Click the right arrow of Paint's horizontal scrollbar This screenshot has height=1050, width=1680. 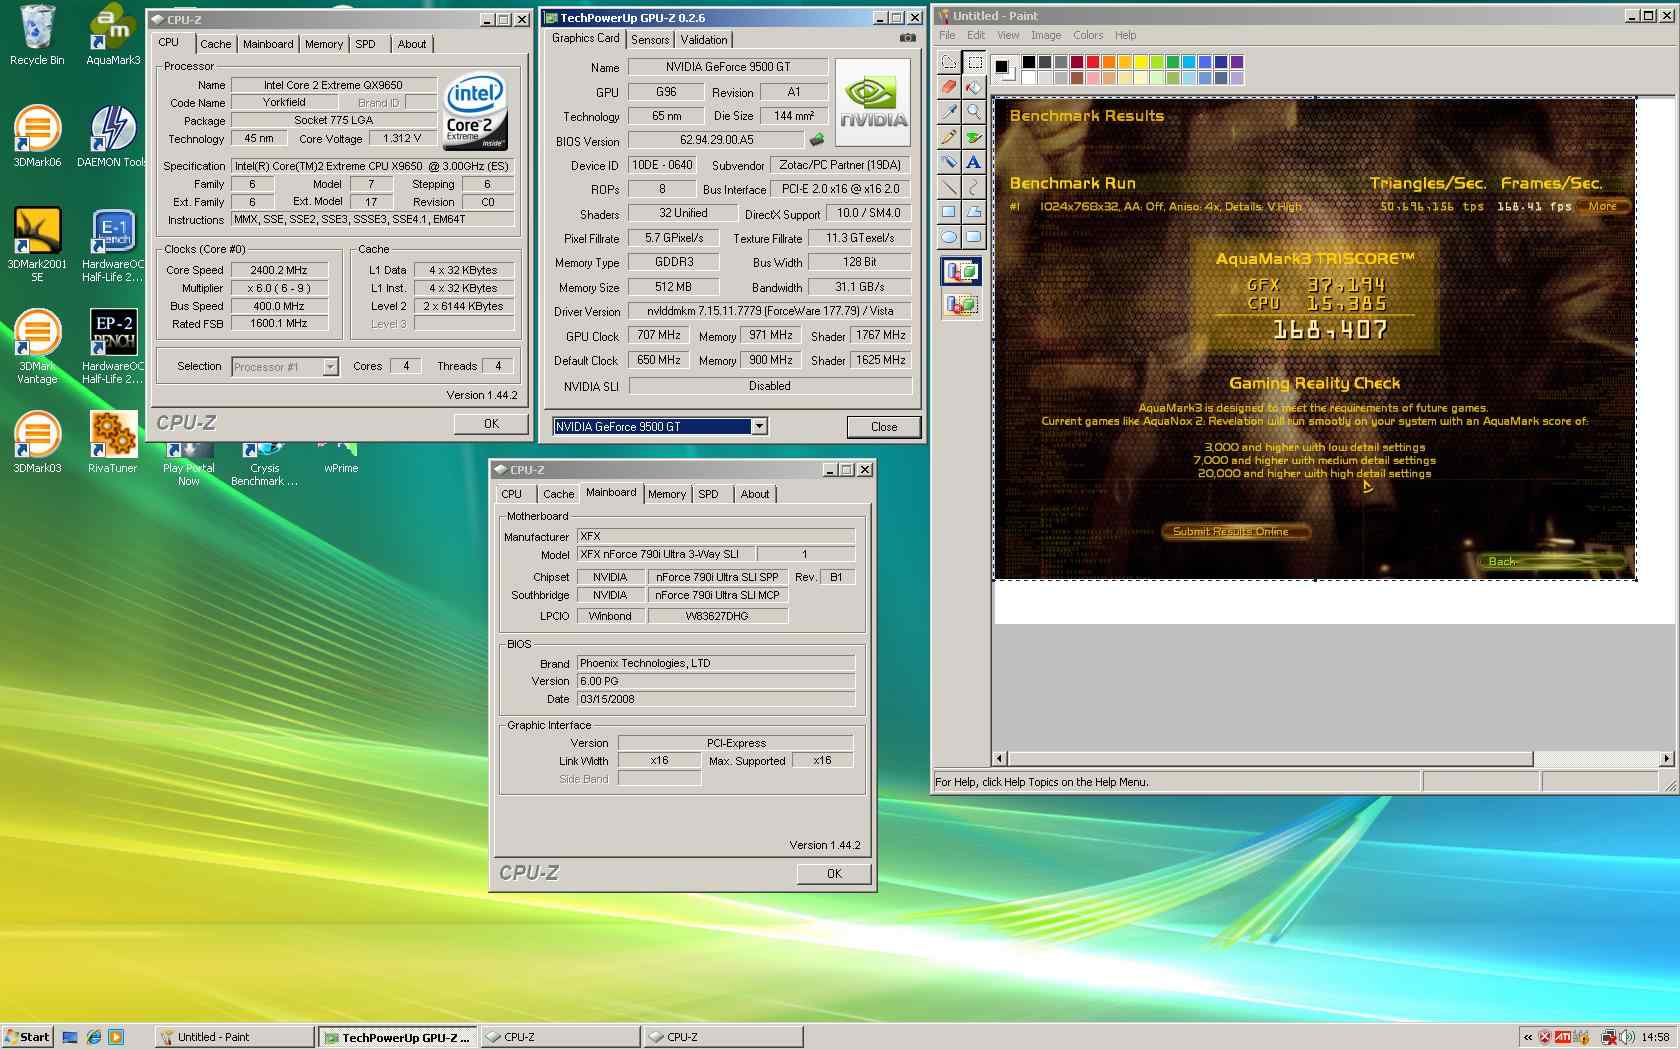tap(1666, 759)
